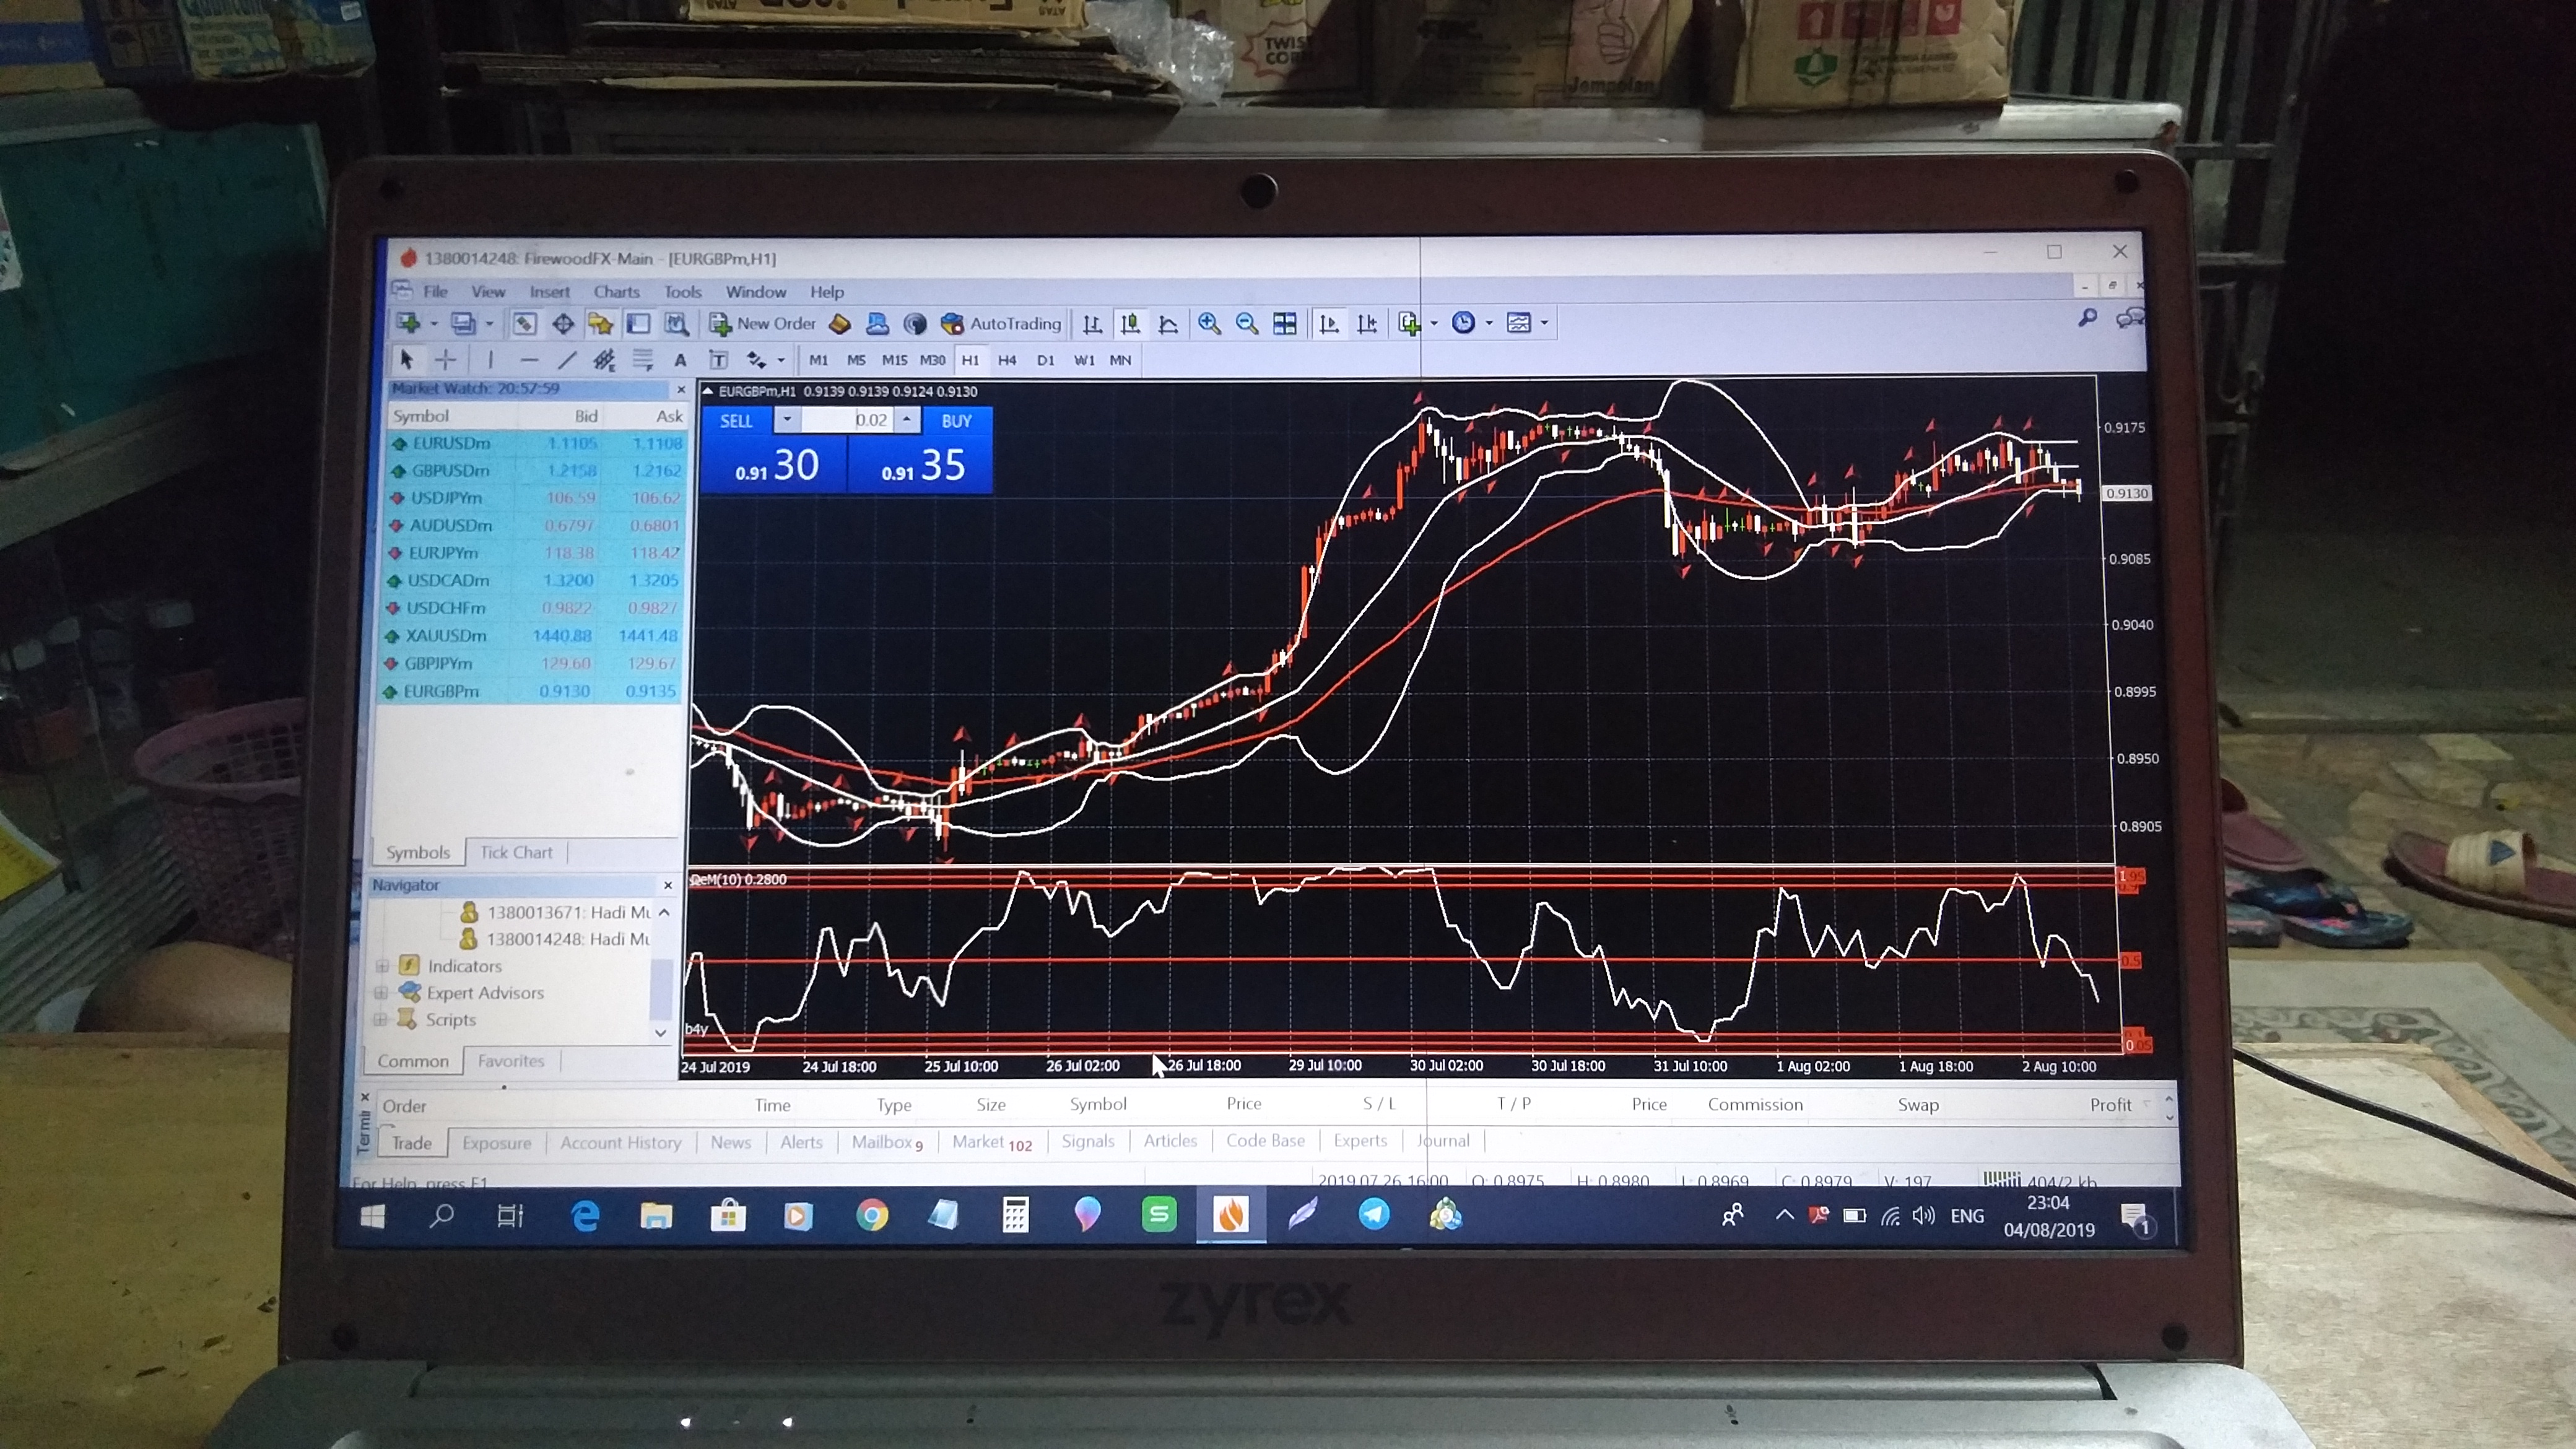Toggle chart Auto Scroll
Screen dimensions: 2576x1449
(1328, 323)
